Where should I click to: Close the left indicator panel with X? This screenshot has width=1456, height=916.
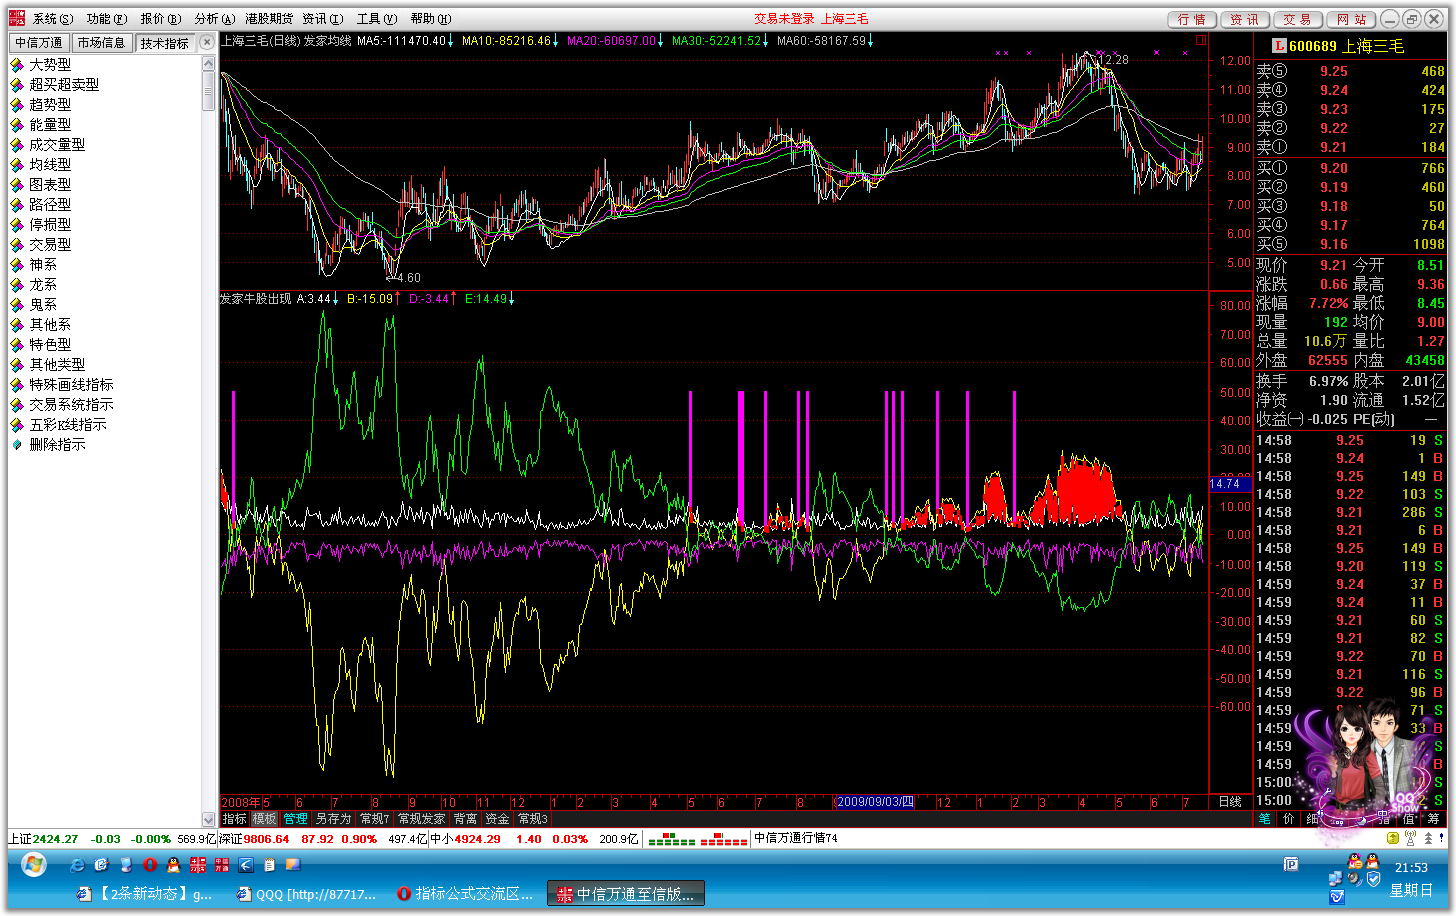click(x=207, y=42)
